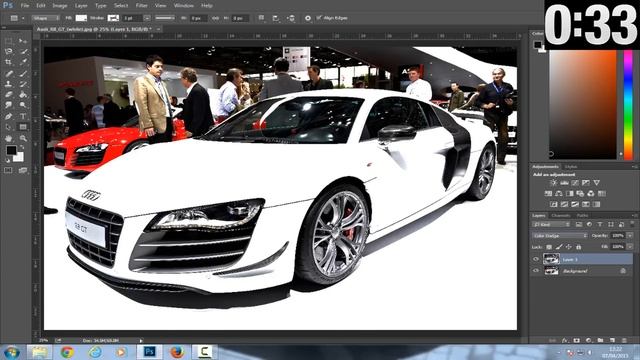The width and height of the screenshot is (640, 360).
Task: Add Exposure adjustment
Action: pyautogui.click(x=586, y=183)
